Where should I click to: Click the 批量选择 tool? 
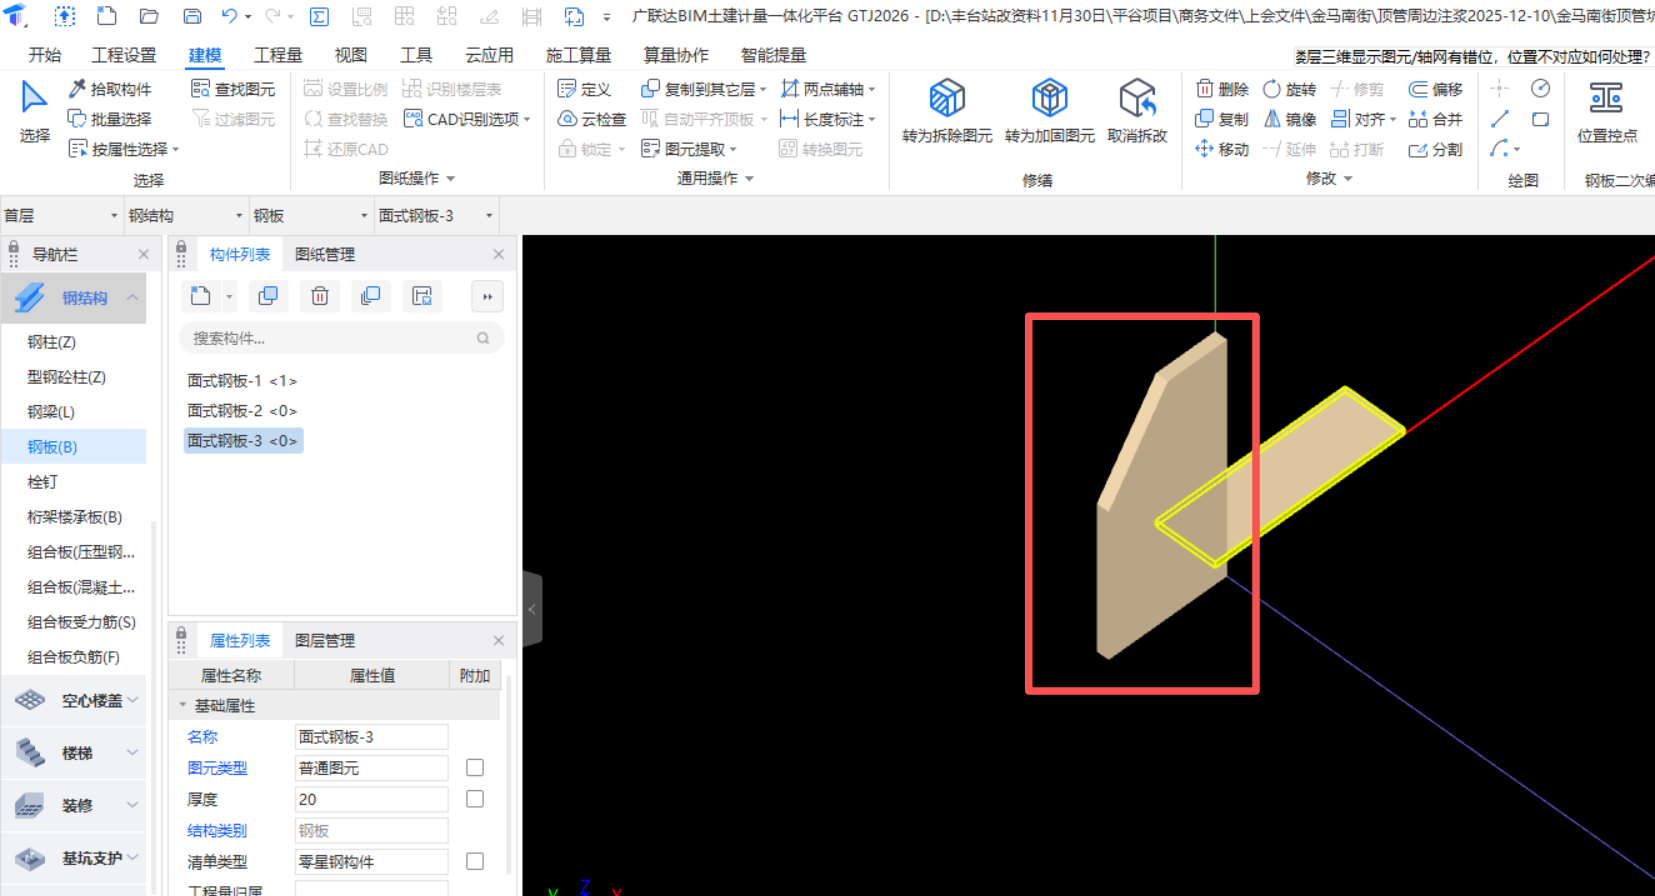[110, 119]
